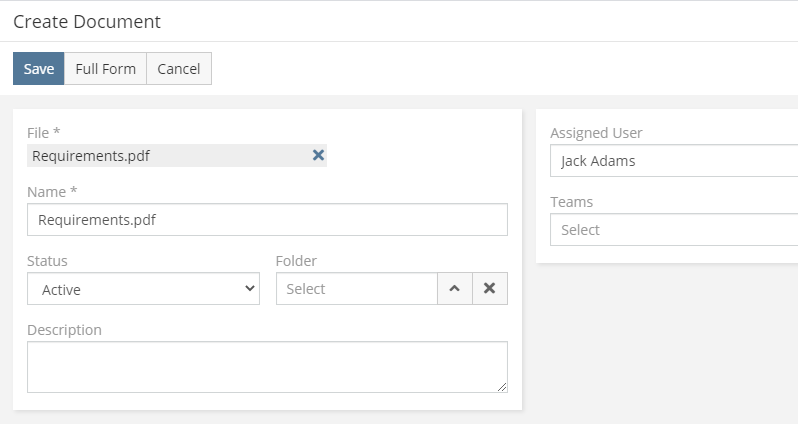Remove the attached Requirements.pdf file
Screen dimensions: 800x424
(x=318, y=155)
